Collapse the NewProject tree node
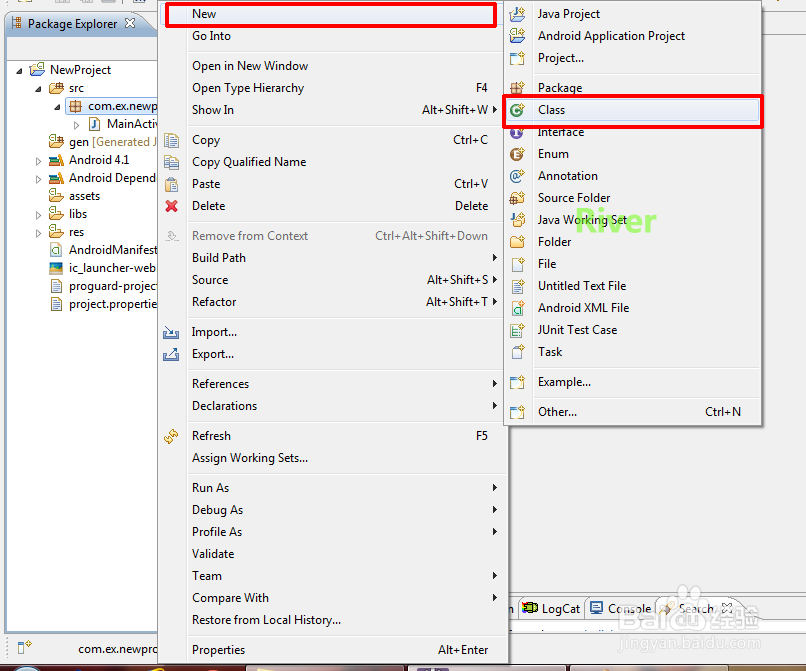Screen dimensions: 806x671 (19, 70)
